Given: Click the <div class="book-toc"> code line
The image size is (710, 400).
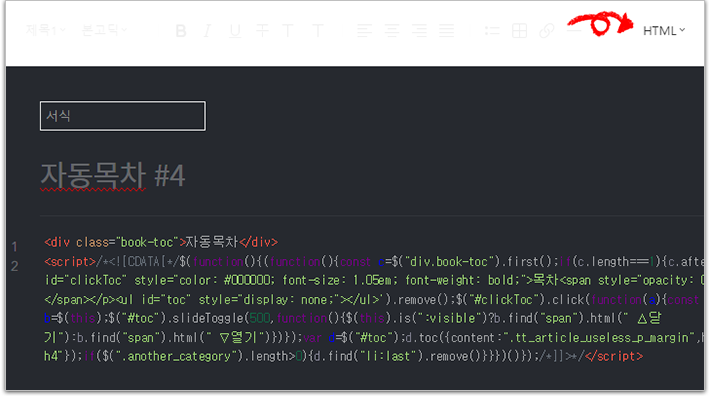Looking at the screenshot, I should click(x=161, y=242).
